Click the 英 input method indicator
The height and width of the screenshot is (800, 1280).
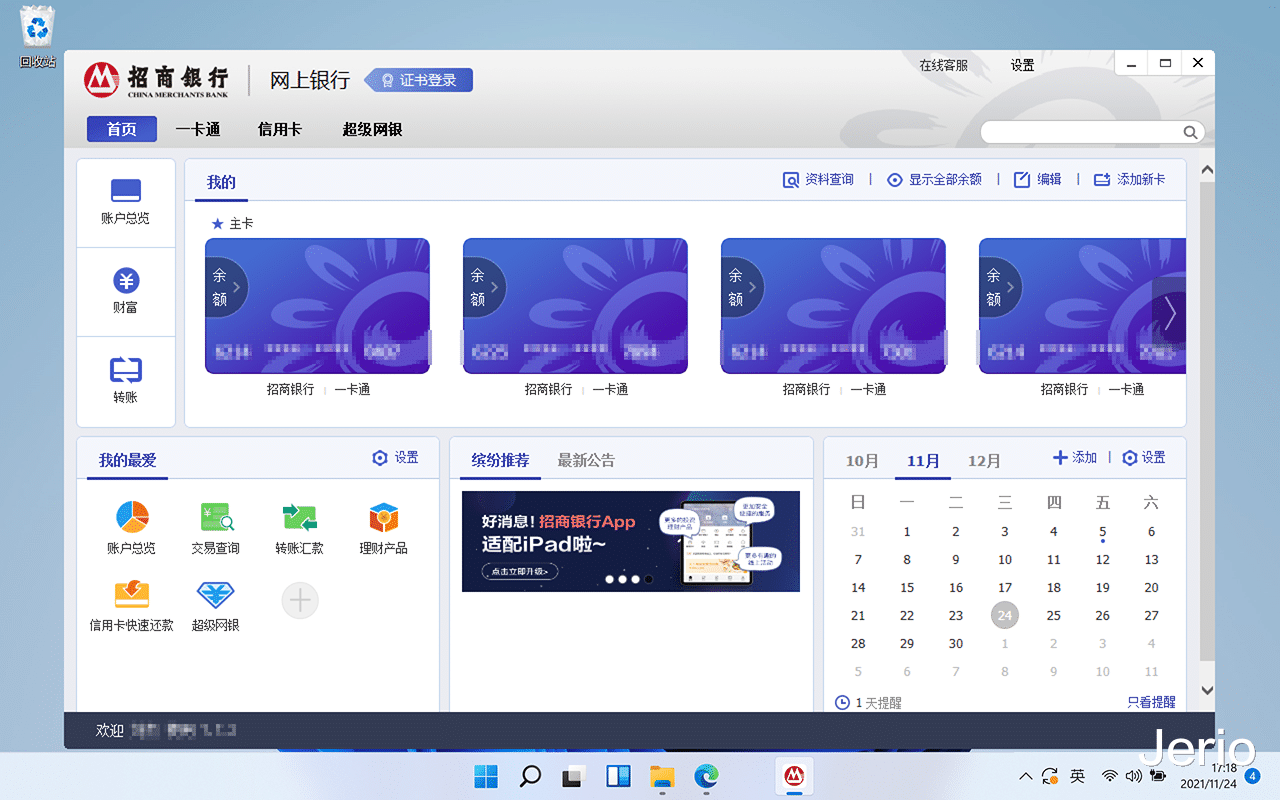pyautogui.click(x=1077, y=776)
